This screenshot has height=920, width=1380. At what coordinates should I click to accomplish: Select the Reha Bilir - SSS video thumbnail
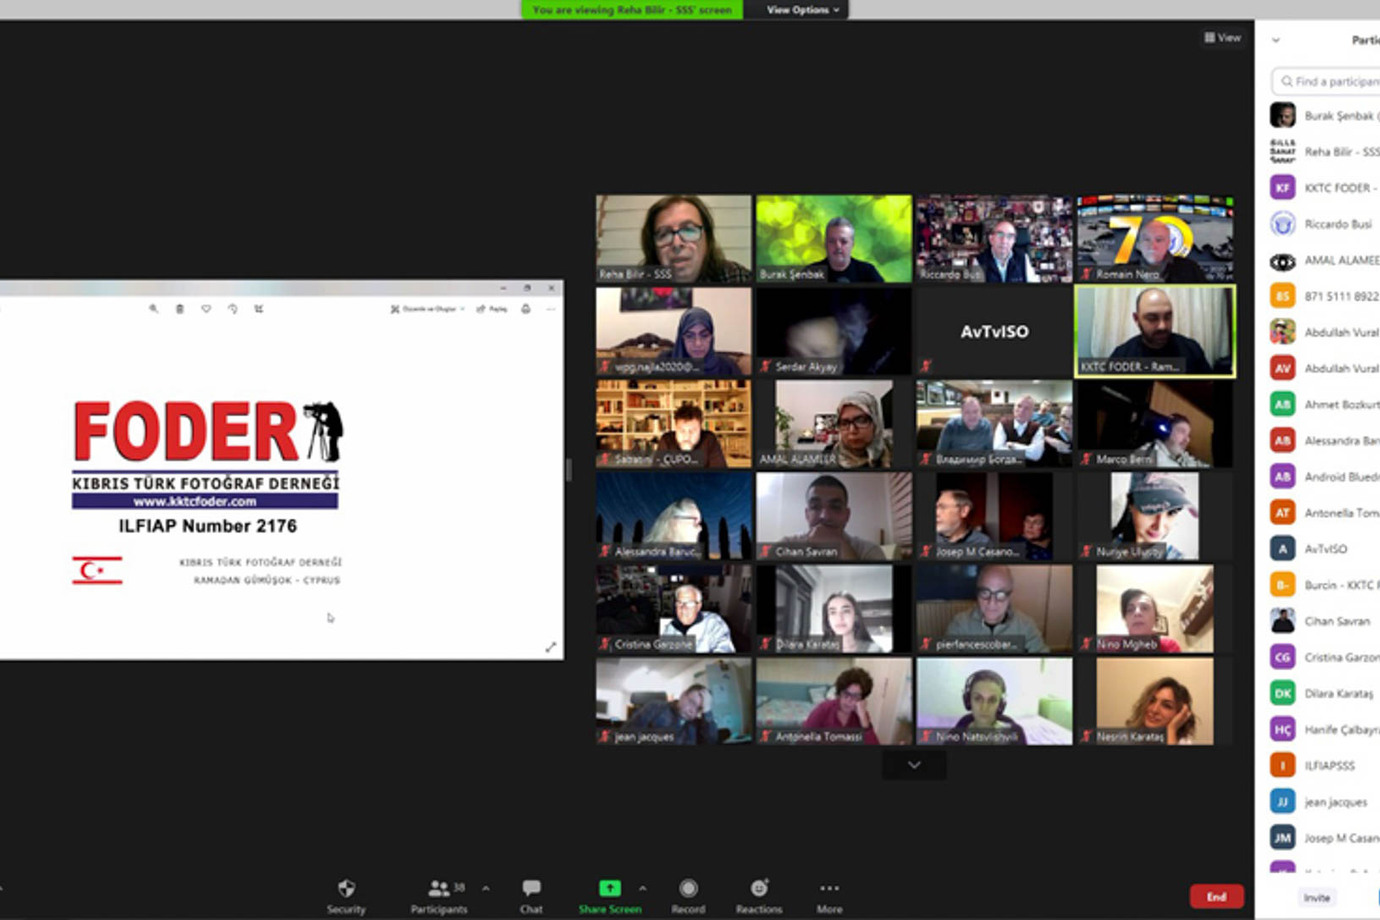click(673, 238)
